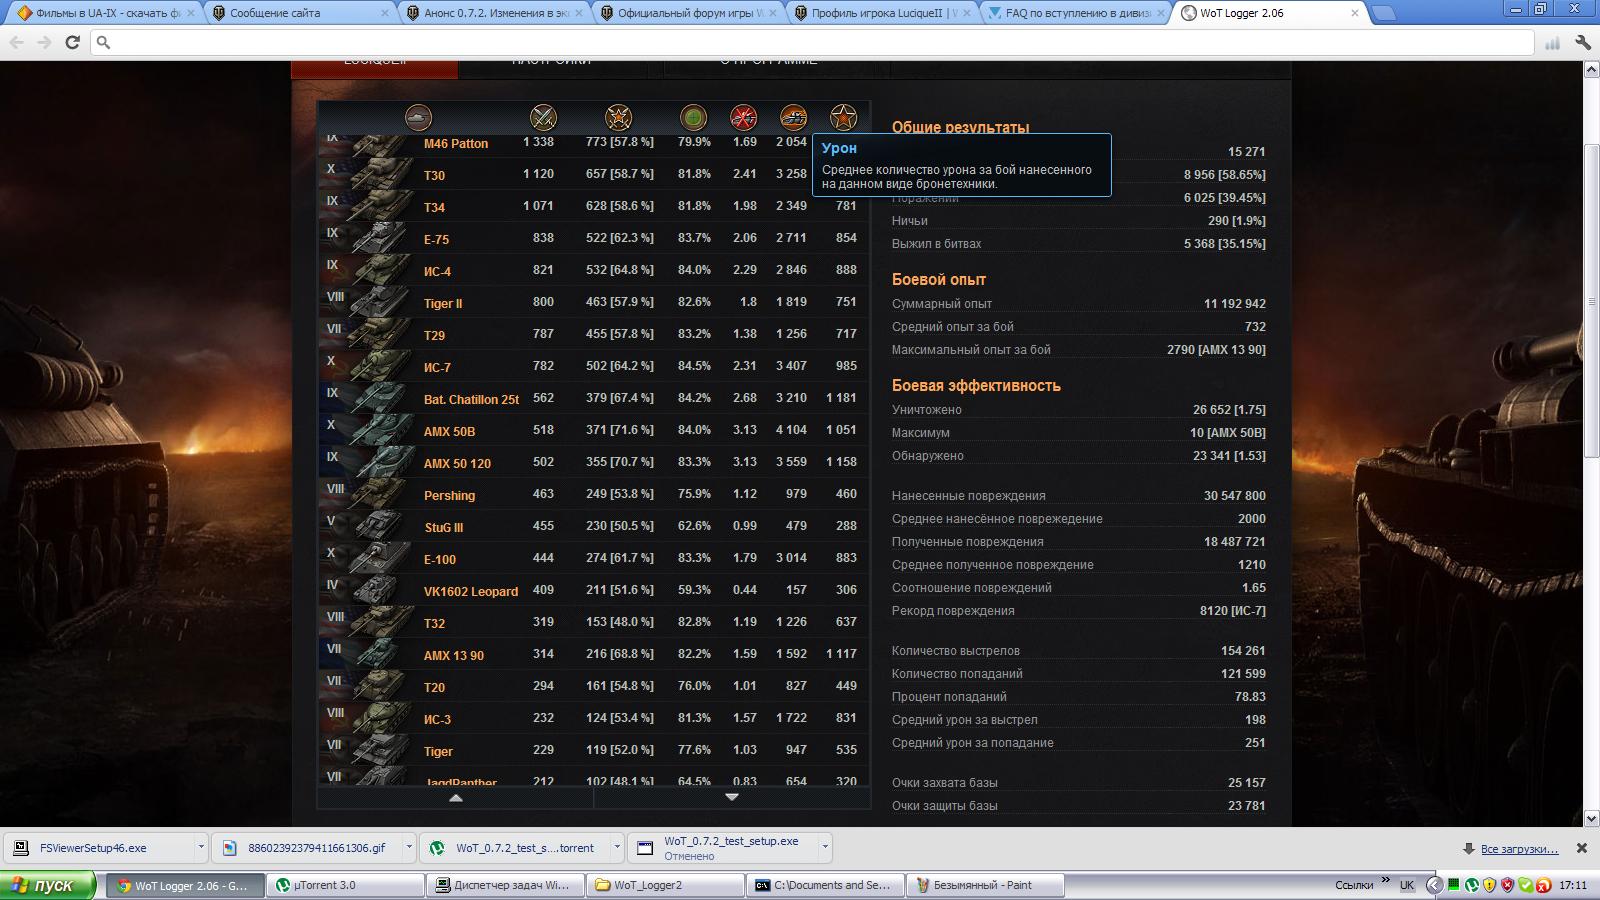Click the page scrollbar up arrow
Screen dimensions: 1600x900
1591,69
